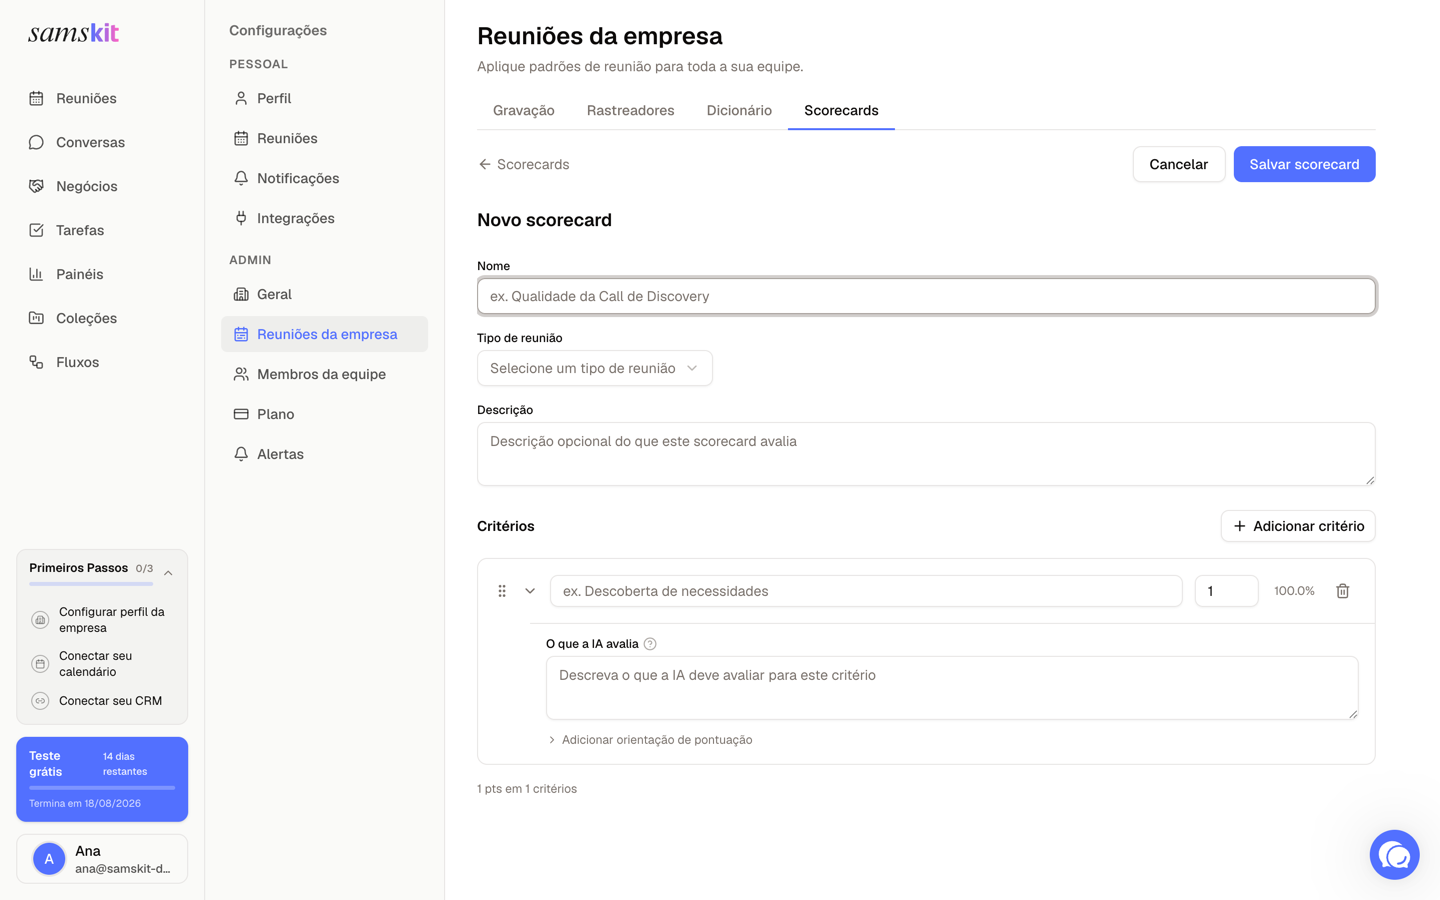This screenshot has height=900, width=1440.
Task: Click the Teste grátis progress bar
Action: pos(102,788)
